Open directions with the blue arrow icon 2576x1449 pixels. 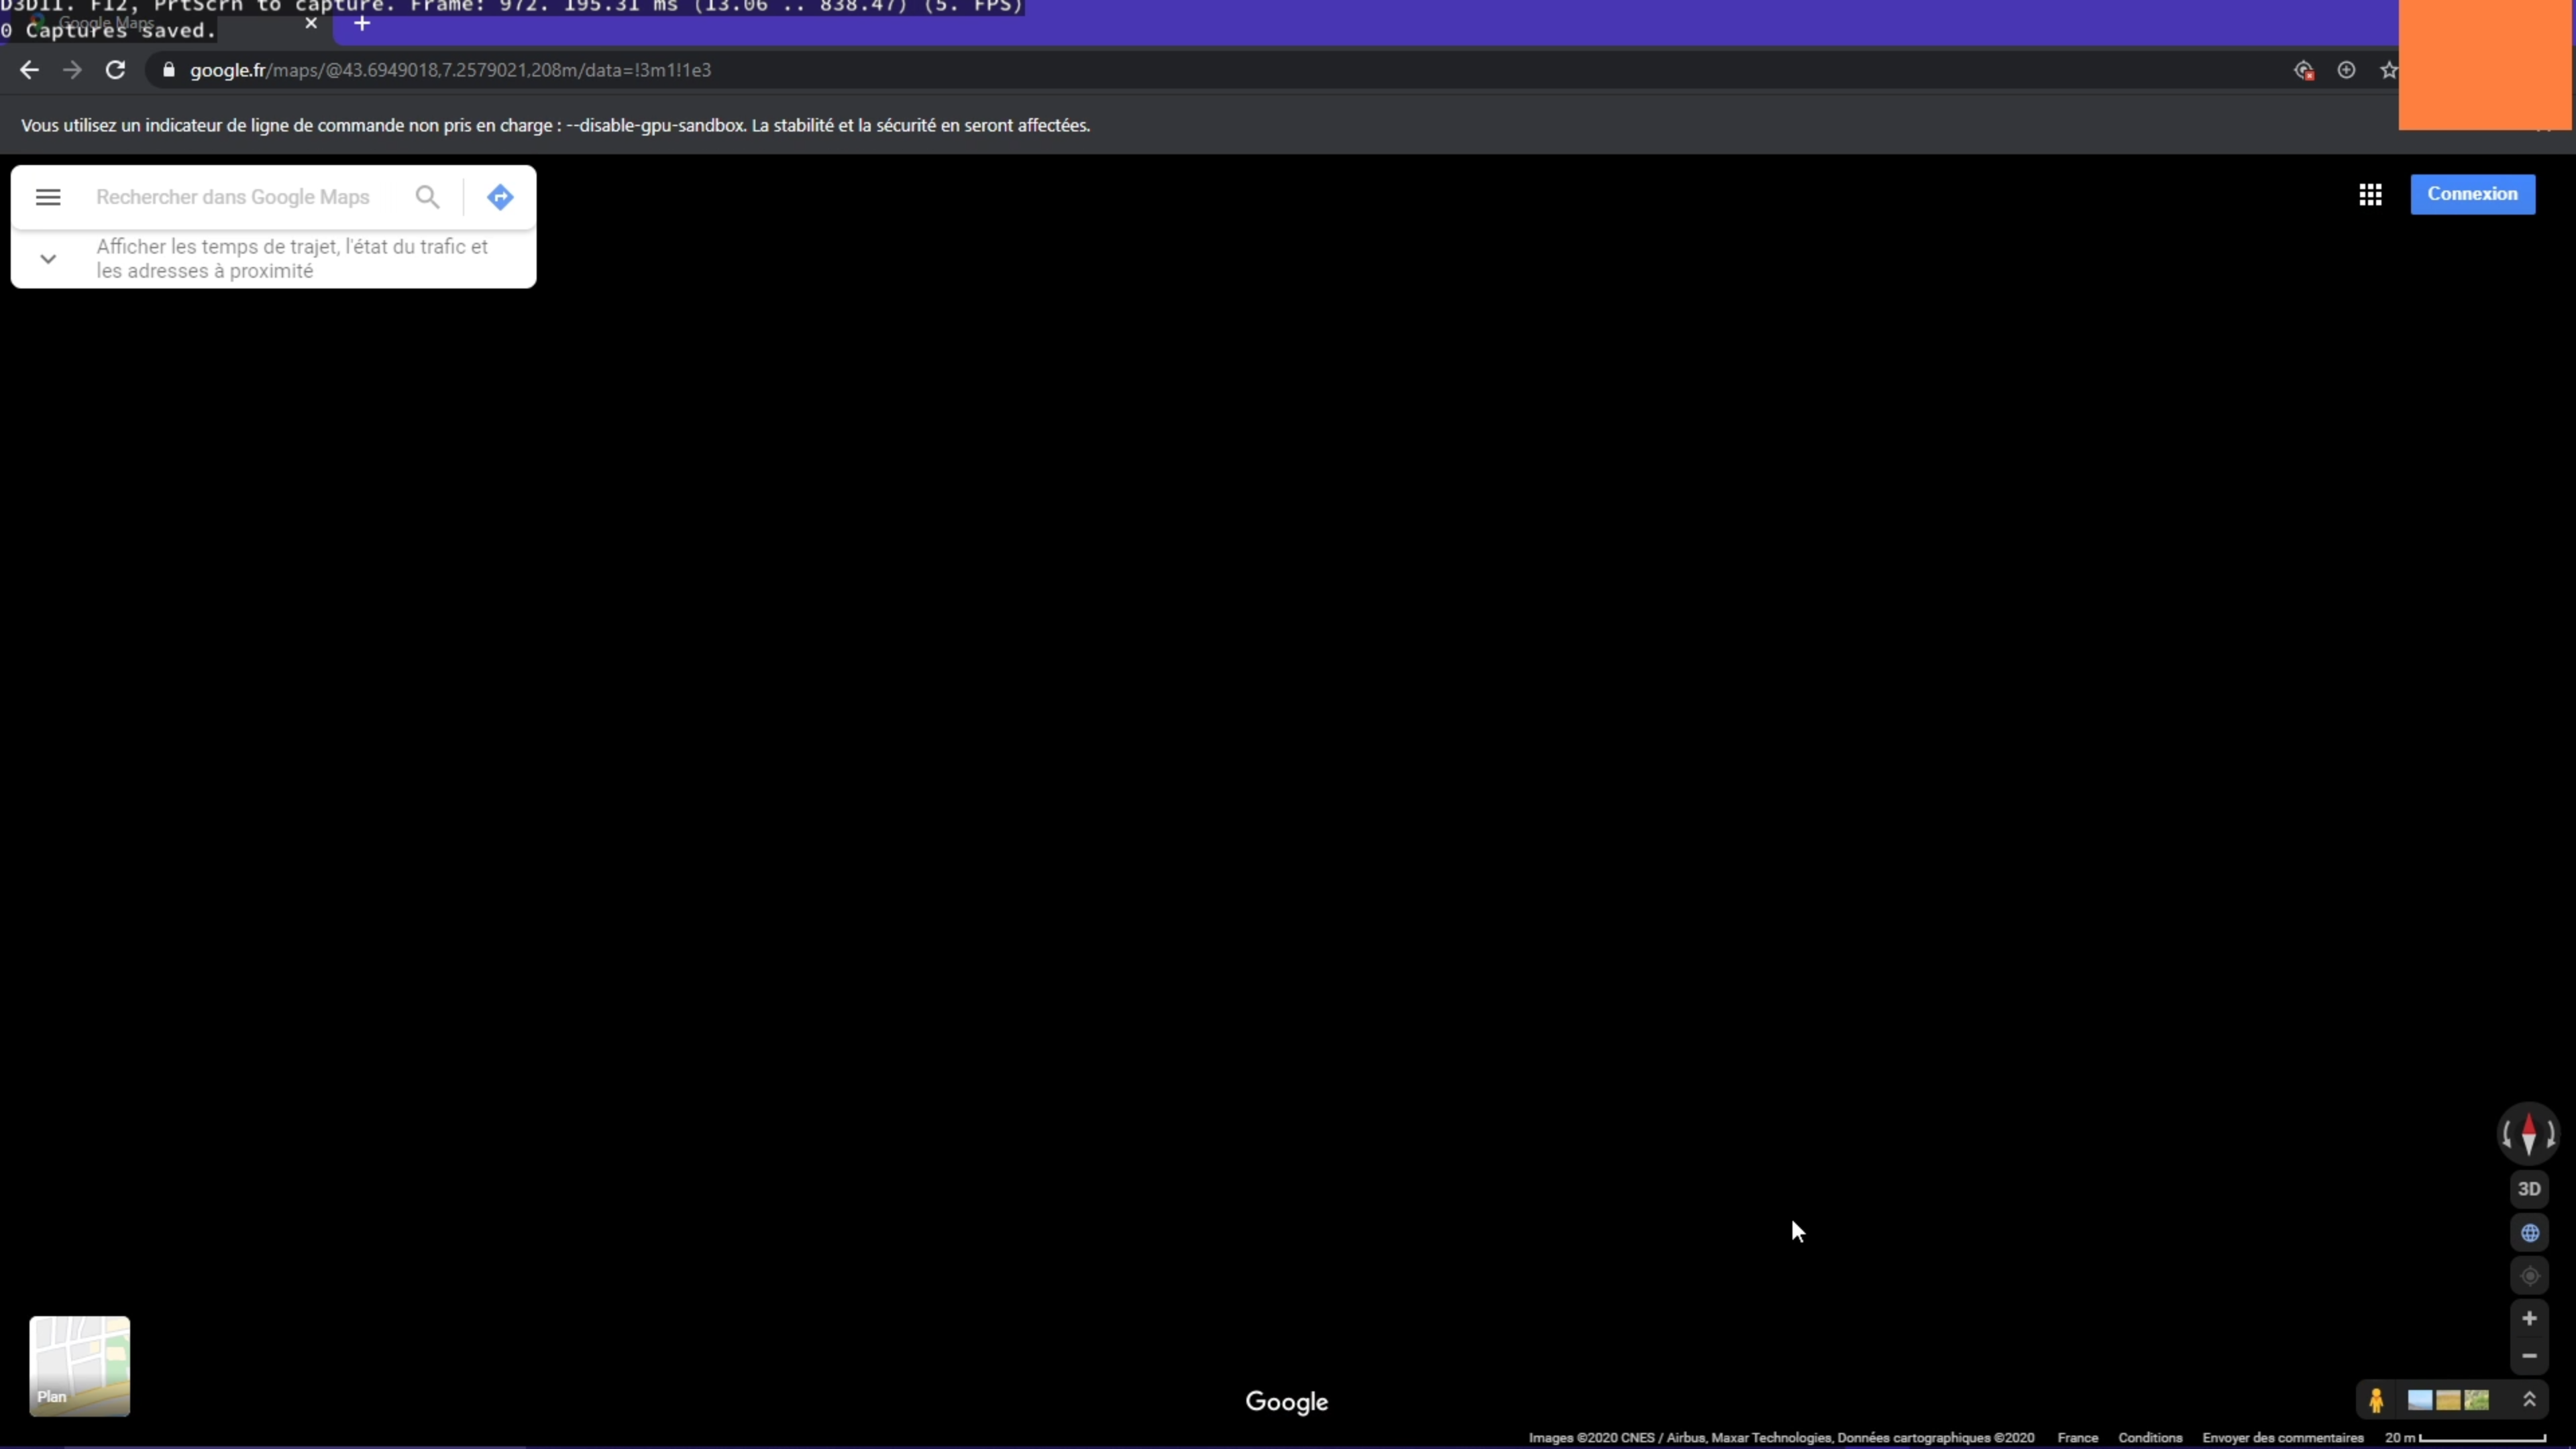500,197
